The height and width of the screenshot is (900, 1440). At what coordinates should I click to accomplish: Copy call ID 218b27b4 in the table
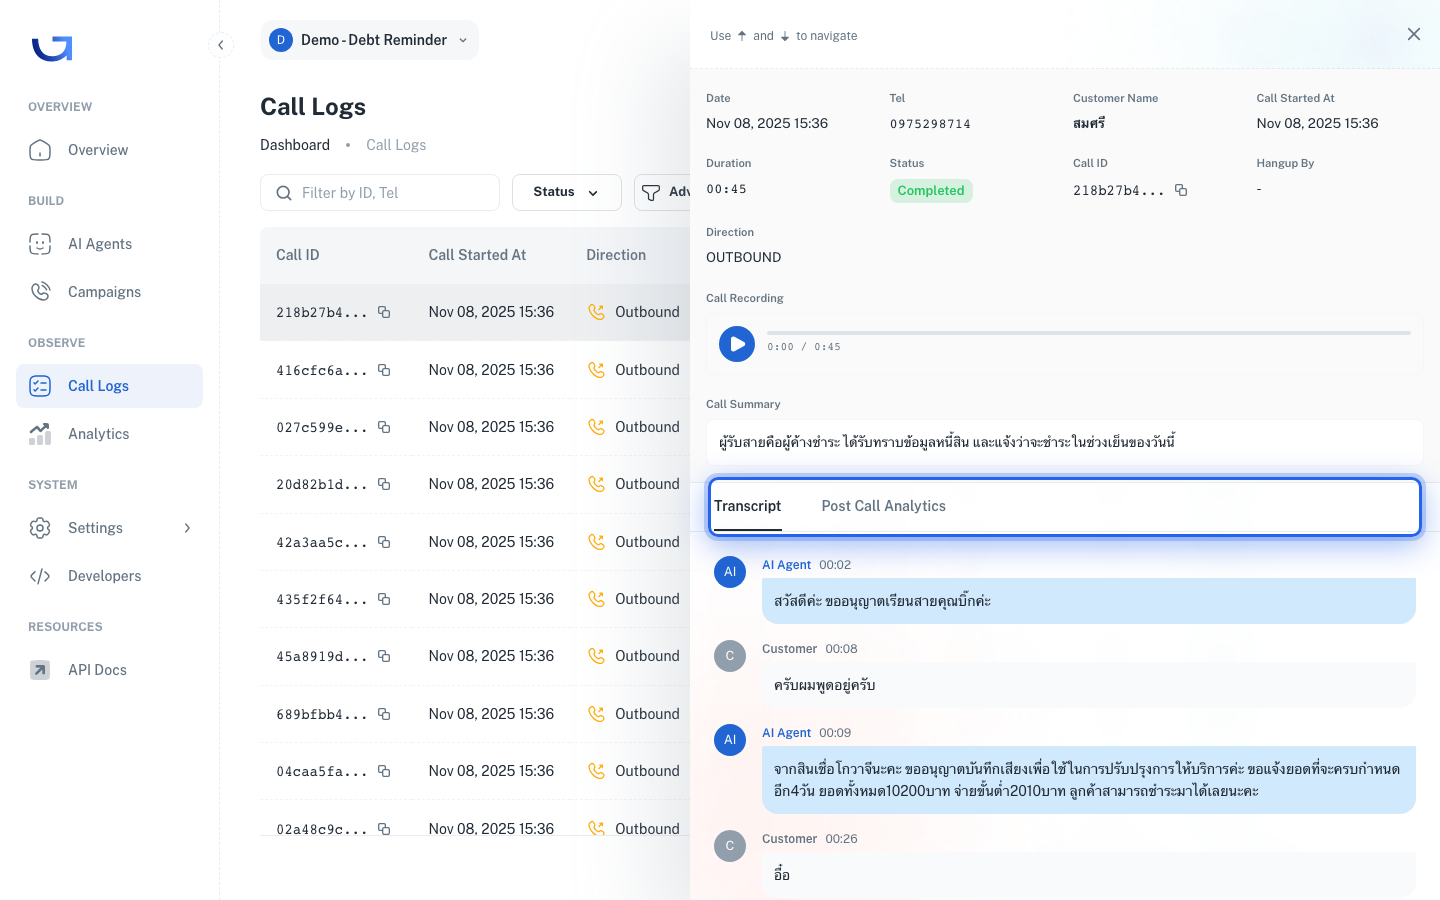click(x=384, y=312)
